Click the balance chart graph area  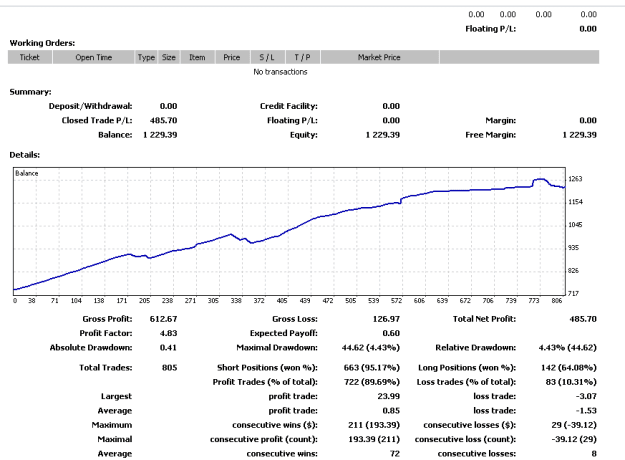289,231
